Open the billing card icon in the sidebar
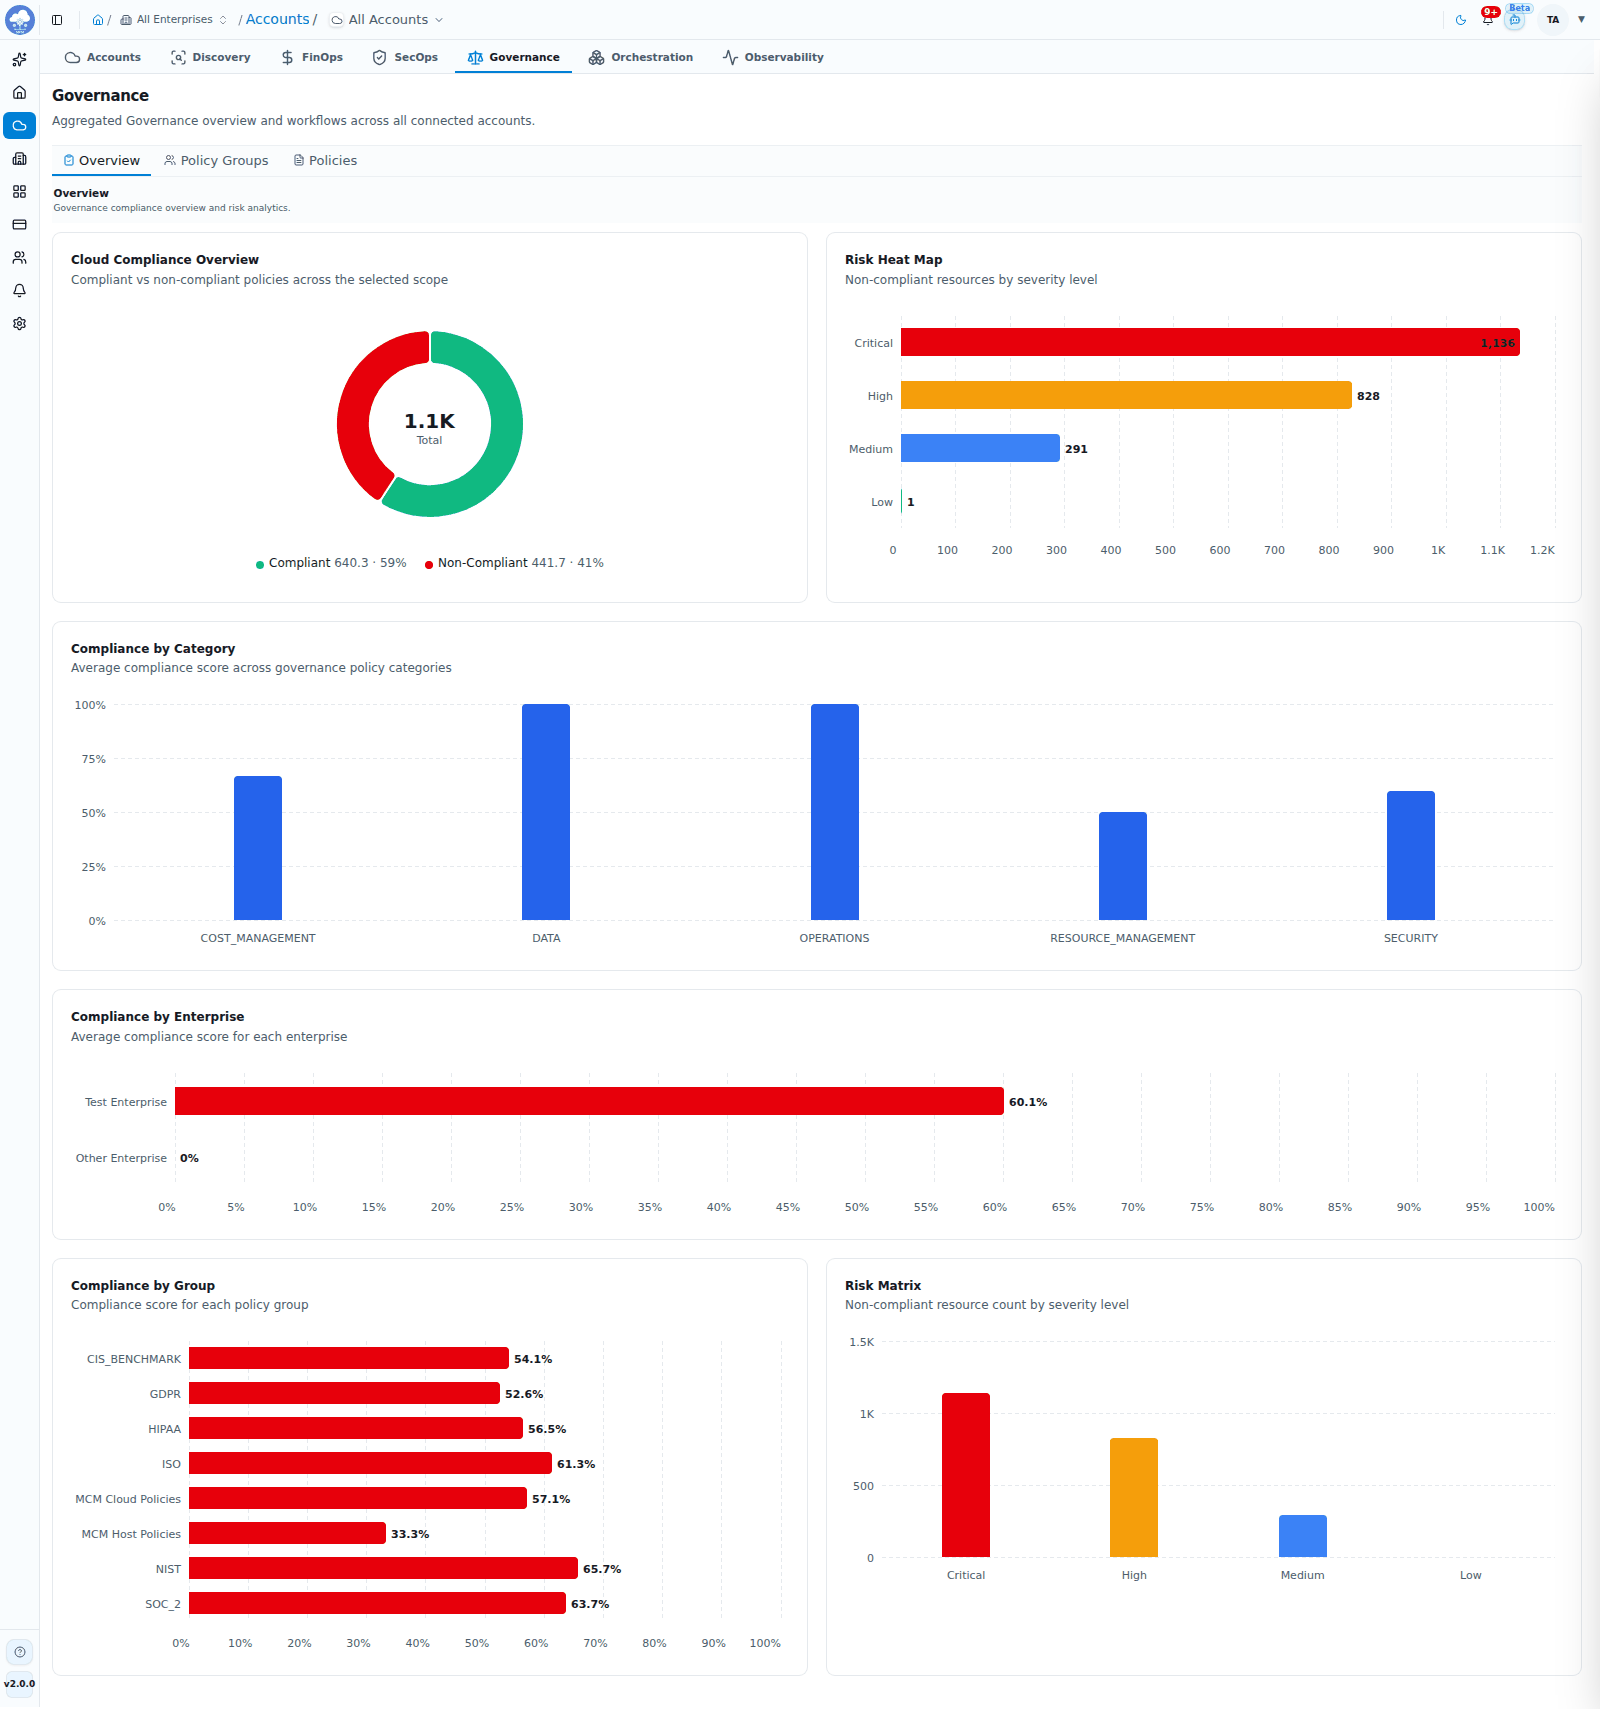This screenshot has height=1709, width=1600. point(19,225)
